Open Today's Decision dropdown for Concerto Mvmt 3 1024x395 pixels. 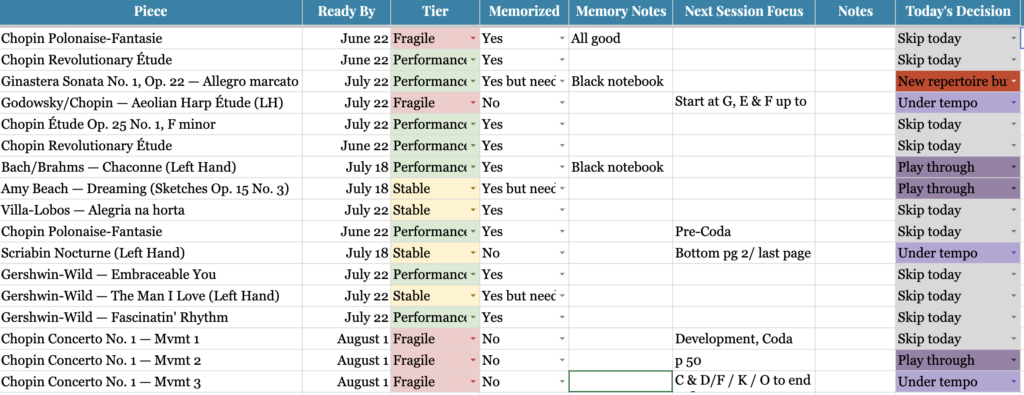click(1014, 382)
